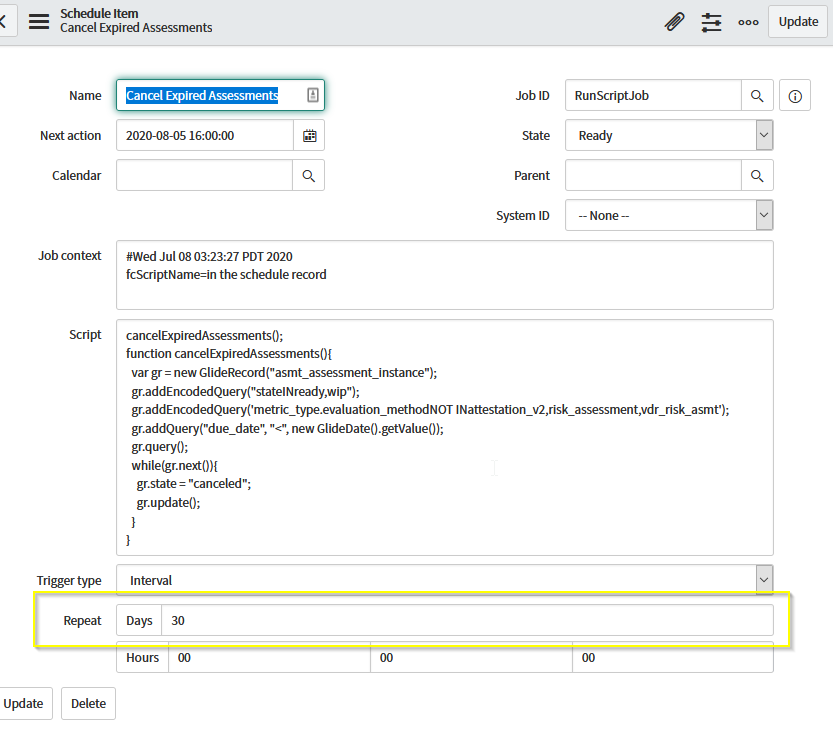This screenshot has width=833, height=731.
Task: Open the State dropdown
Action: click(763, 135)
